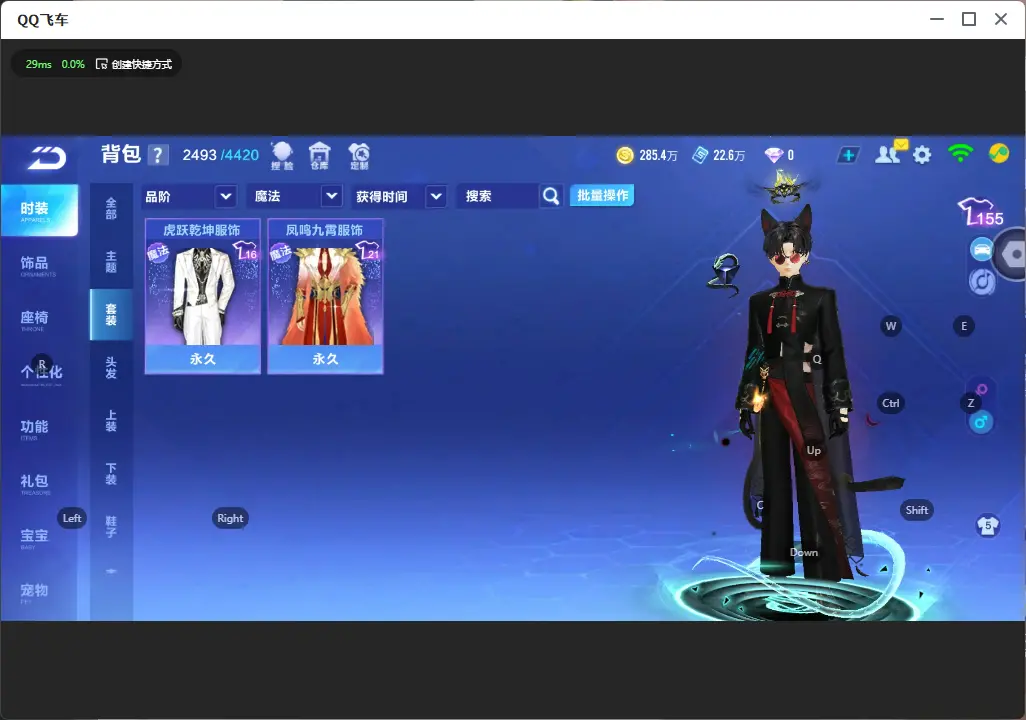
Task: Select the 个性化 personalization tab
Action: 39,373
